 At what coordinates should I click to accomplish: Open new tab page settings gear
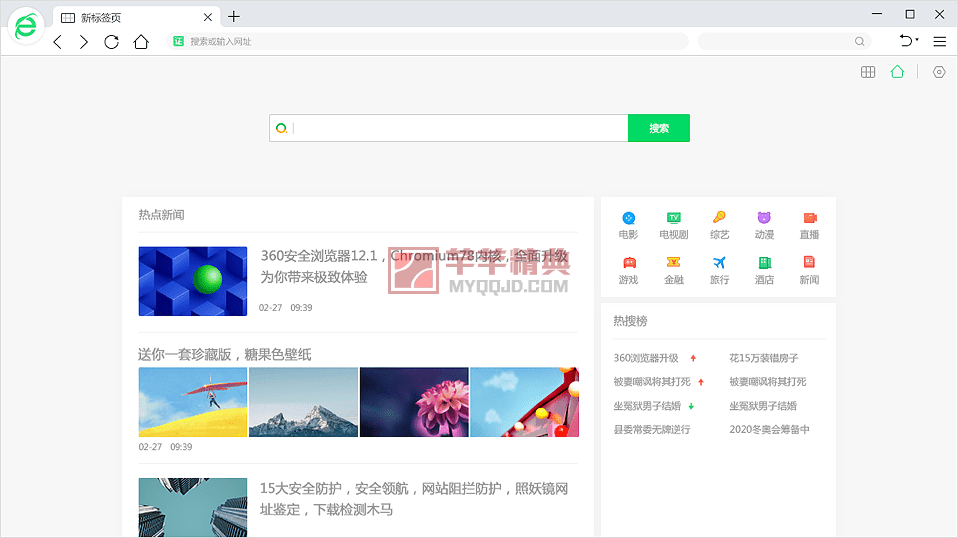[x=939, y=72]
